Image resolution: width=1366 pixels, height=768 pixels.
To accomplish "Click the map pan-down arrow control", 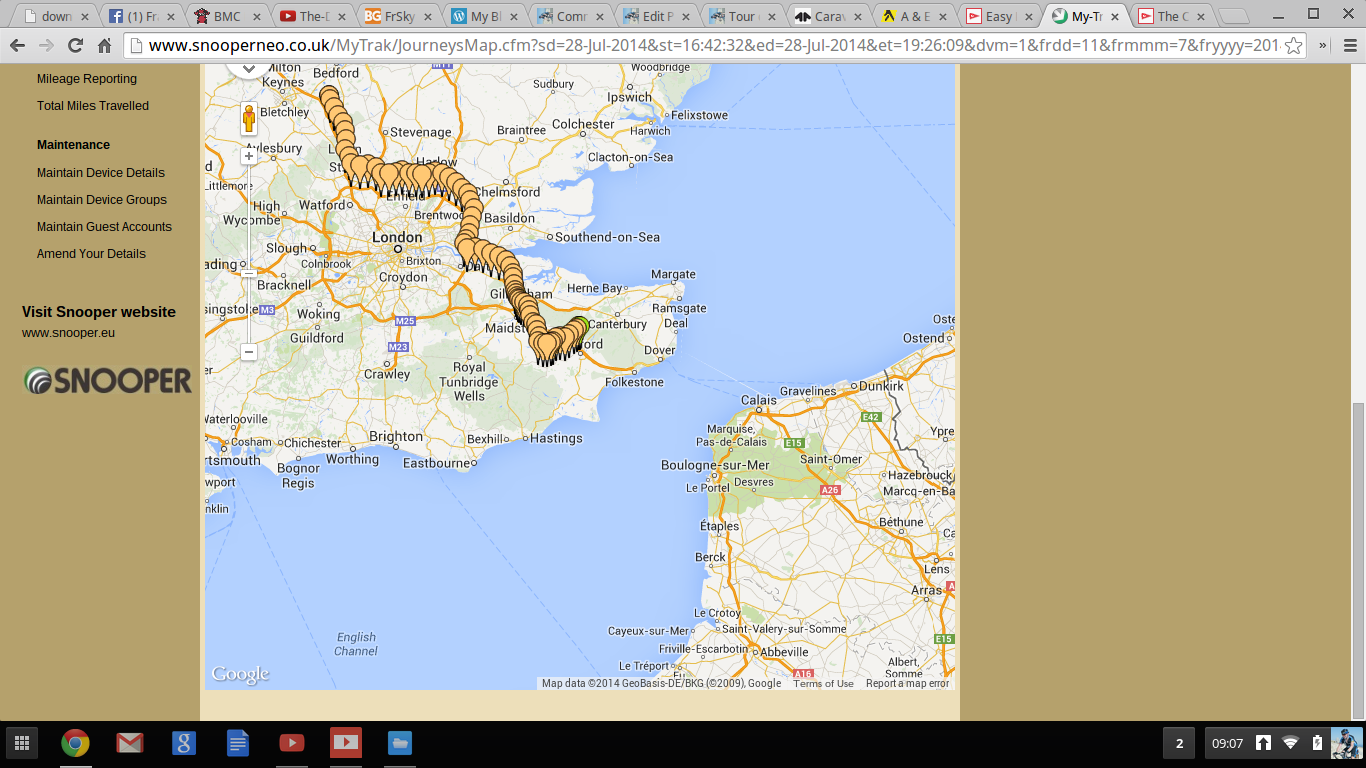I will pyautogui.click(x=247, y=69).
